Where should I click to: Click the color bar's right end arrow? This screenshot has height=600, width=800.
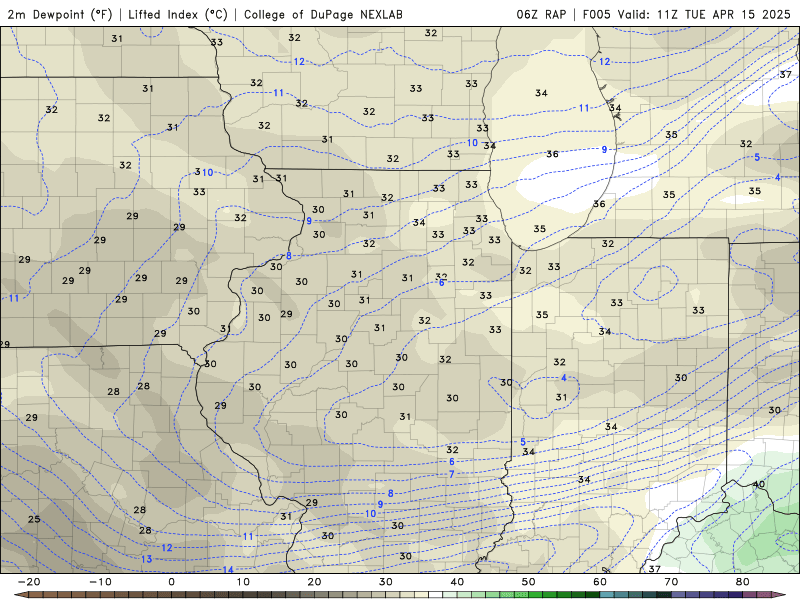[780, 595]
